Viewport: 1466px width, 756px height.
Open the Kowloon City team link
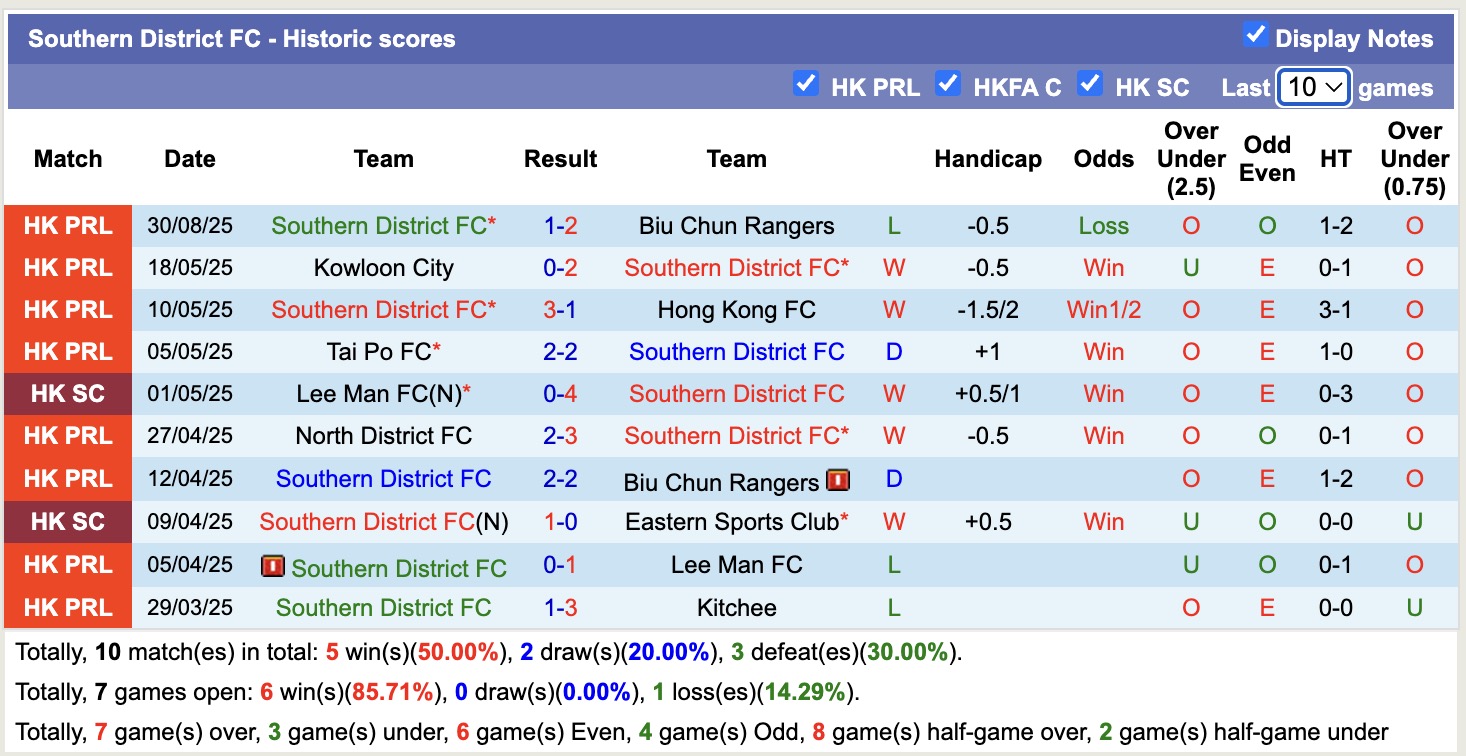pyautogui.click(x=383, y=268)
